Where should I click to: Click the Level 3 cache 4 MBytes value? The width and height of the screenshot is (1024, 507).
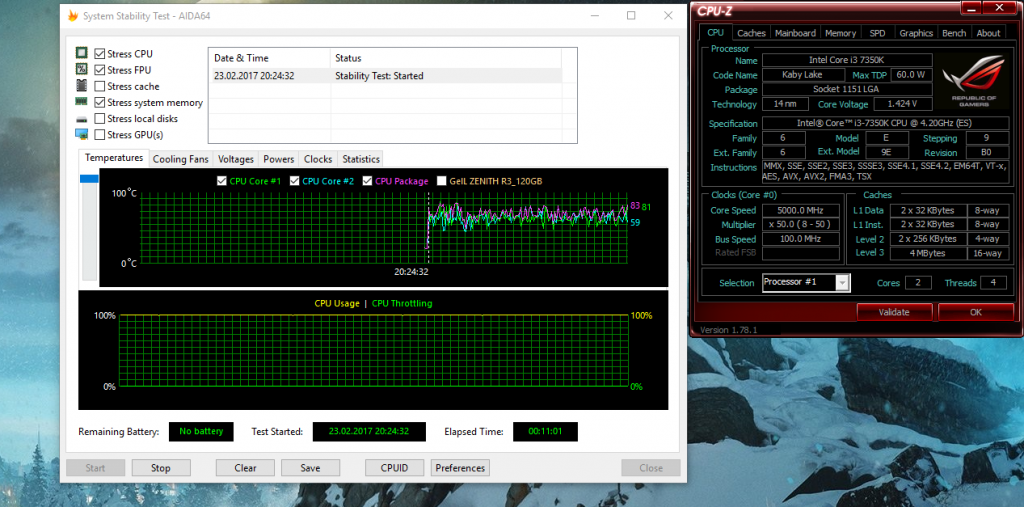click(x=927, y=253)
